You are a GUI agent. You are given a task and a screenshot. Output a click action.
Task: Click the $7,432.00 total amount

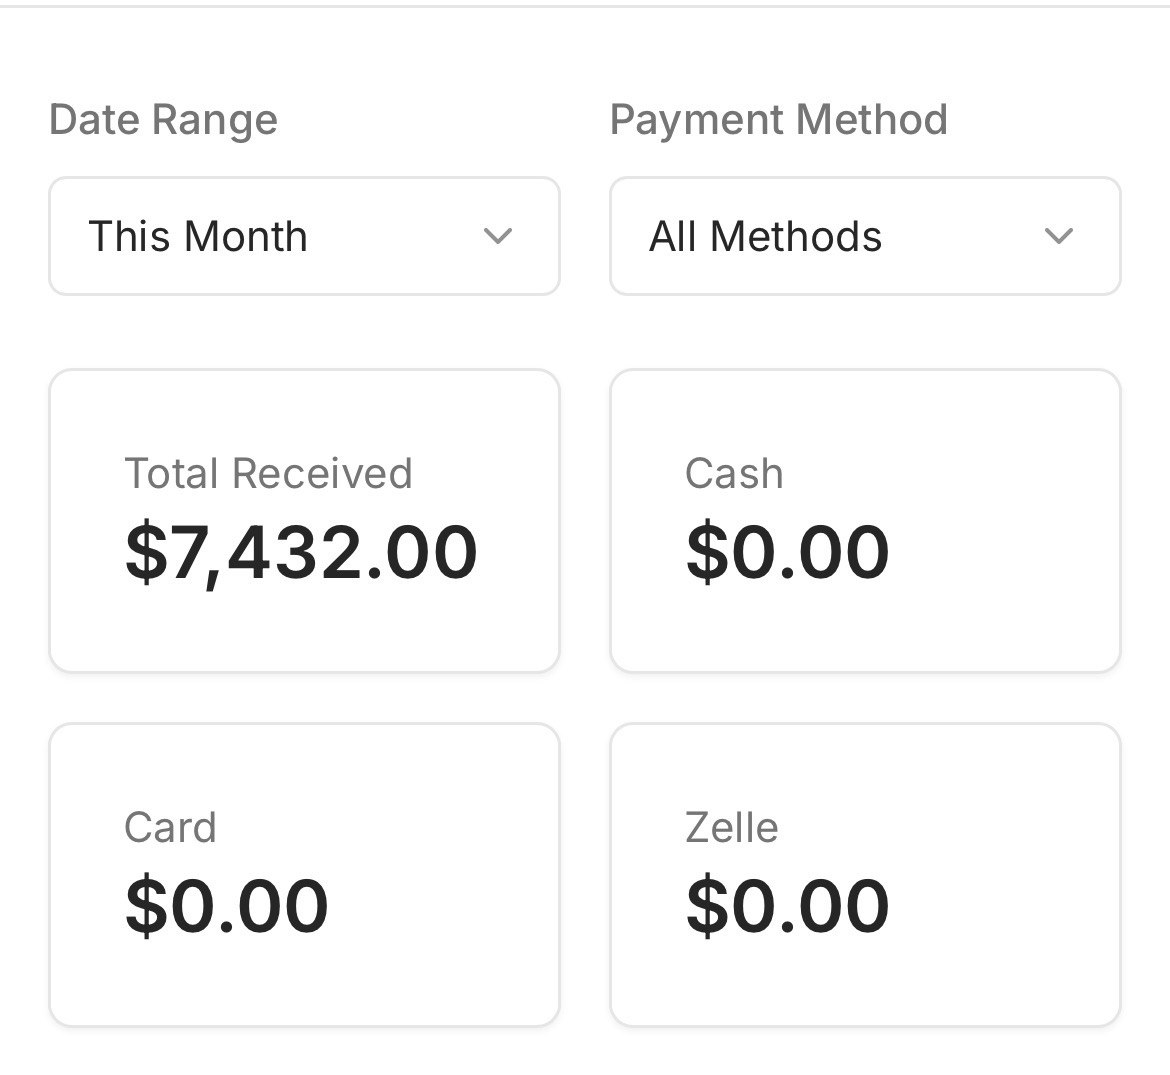click(x=301, y=552)
